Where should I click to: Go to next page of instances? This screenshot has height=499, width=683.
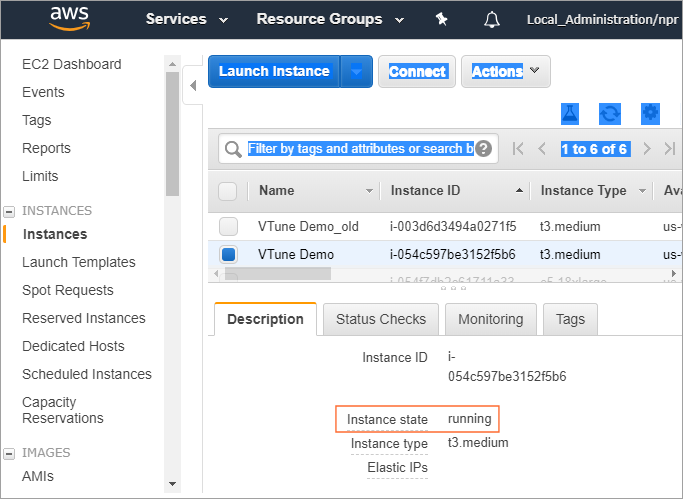click(x=647, y=149)
